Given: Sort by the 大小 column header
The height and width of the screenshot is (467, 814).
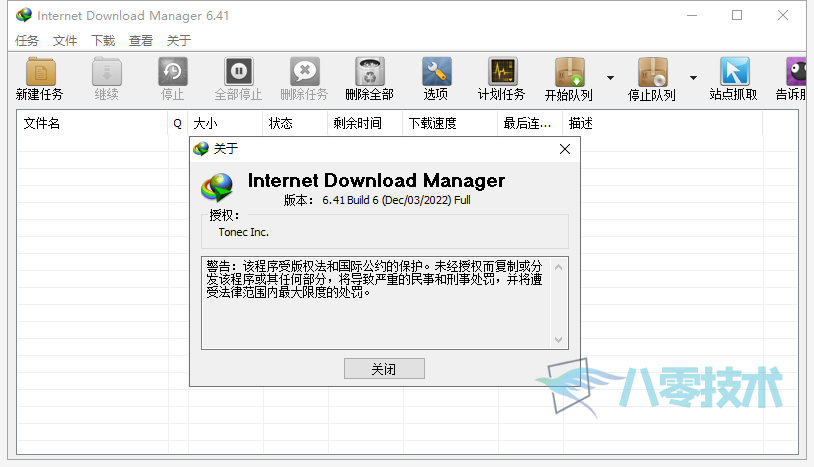Looking at the screenshot, I should tap(225, 123).
